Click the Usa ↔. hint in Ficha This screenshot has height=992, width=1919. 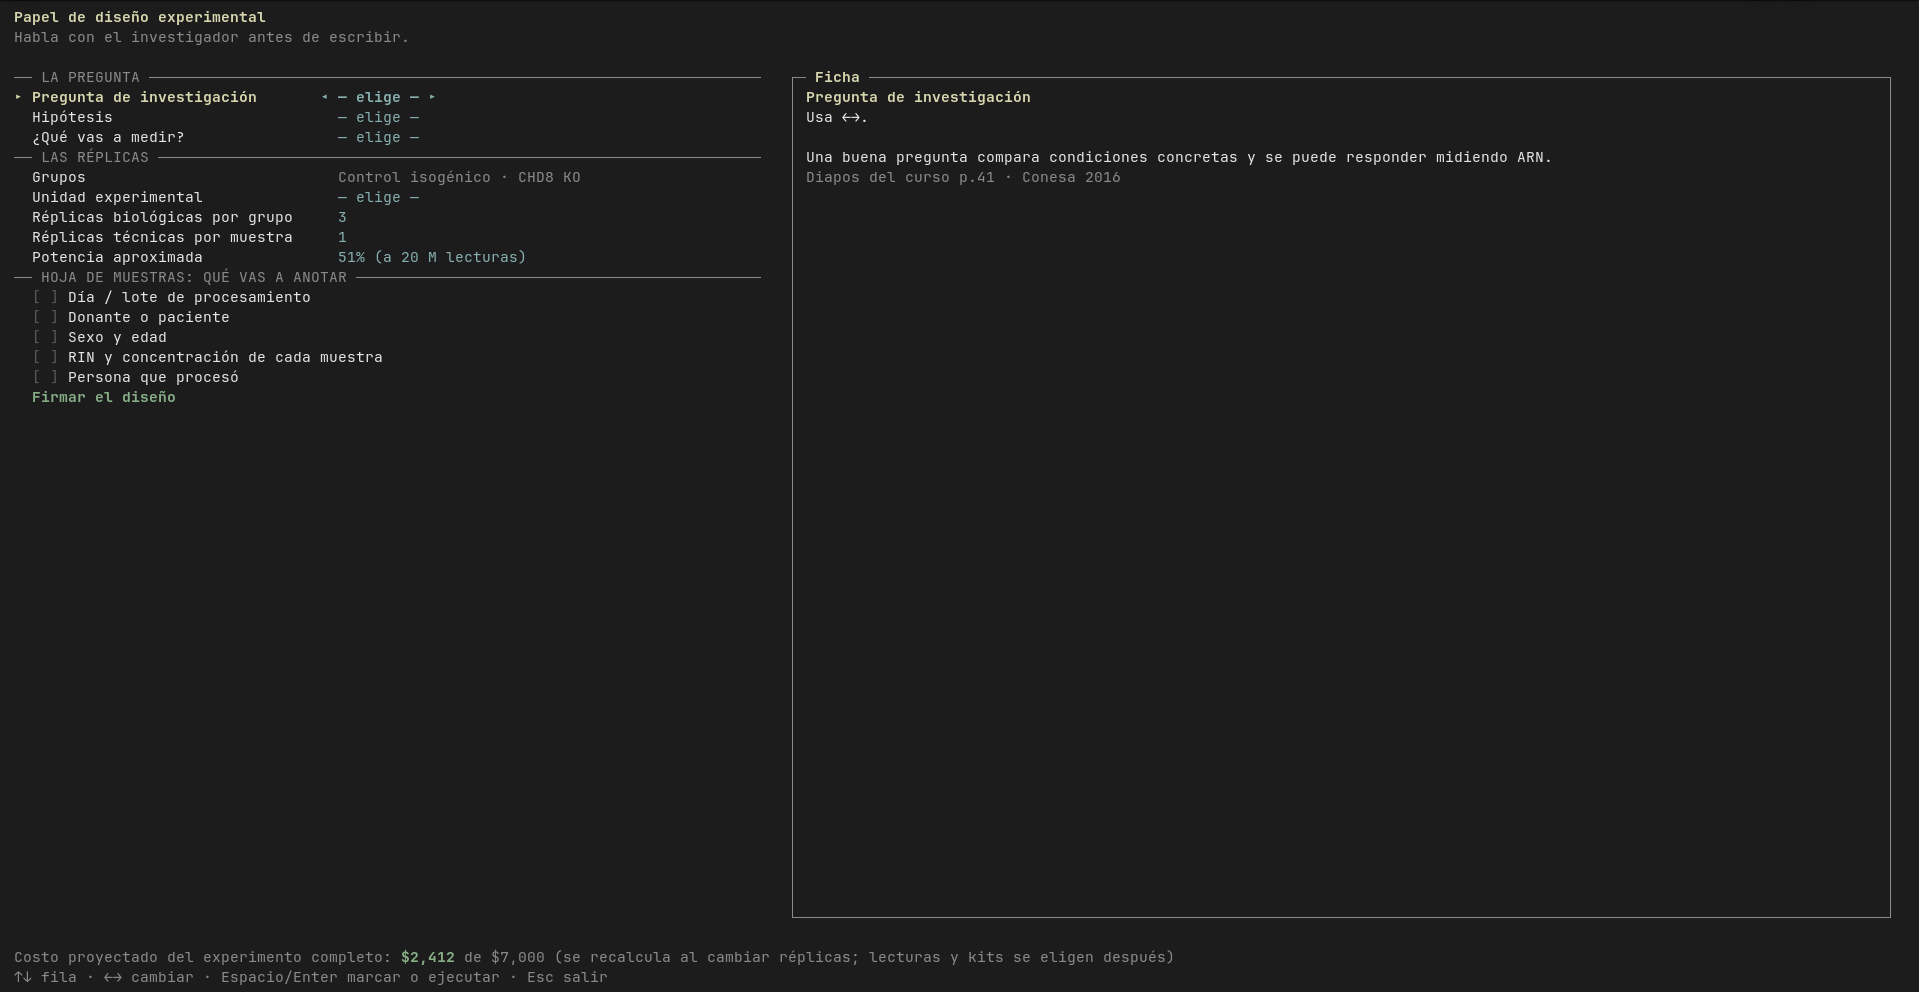(837, 117)
